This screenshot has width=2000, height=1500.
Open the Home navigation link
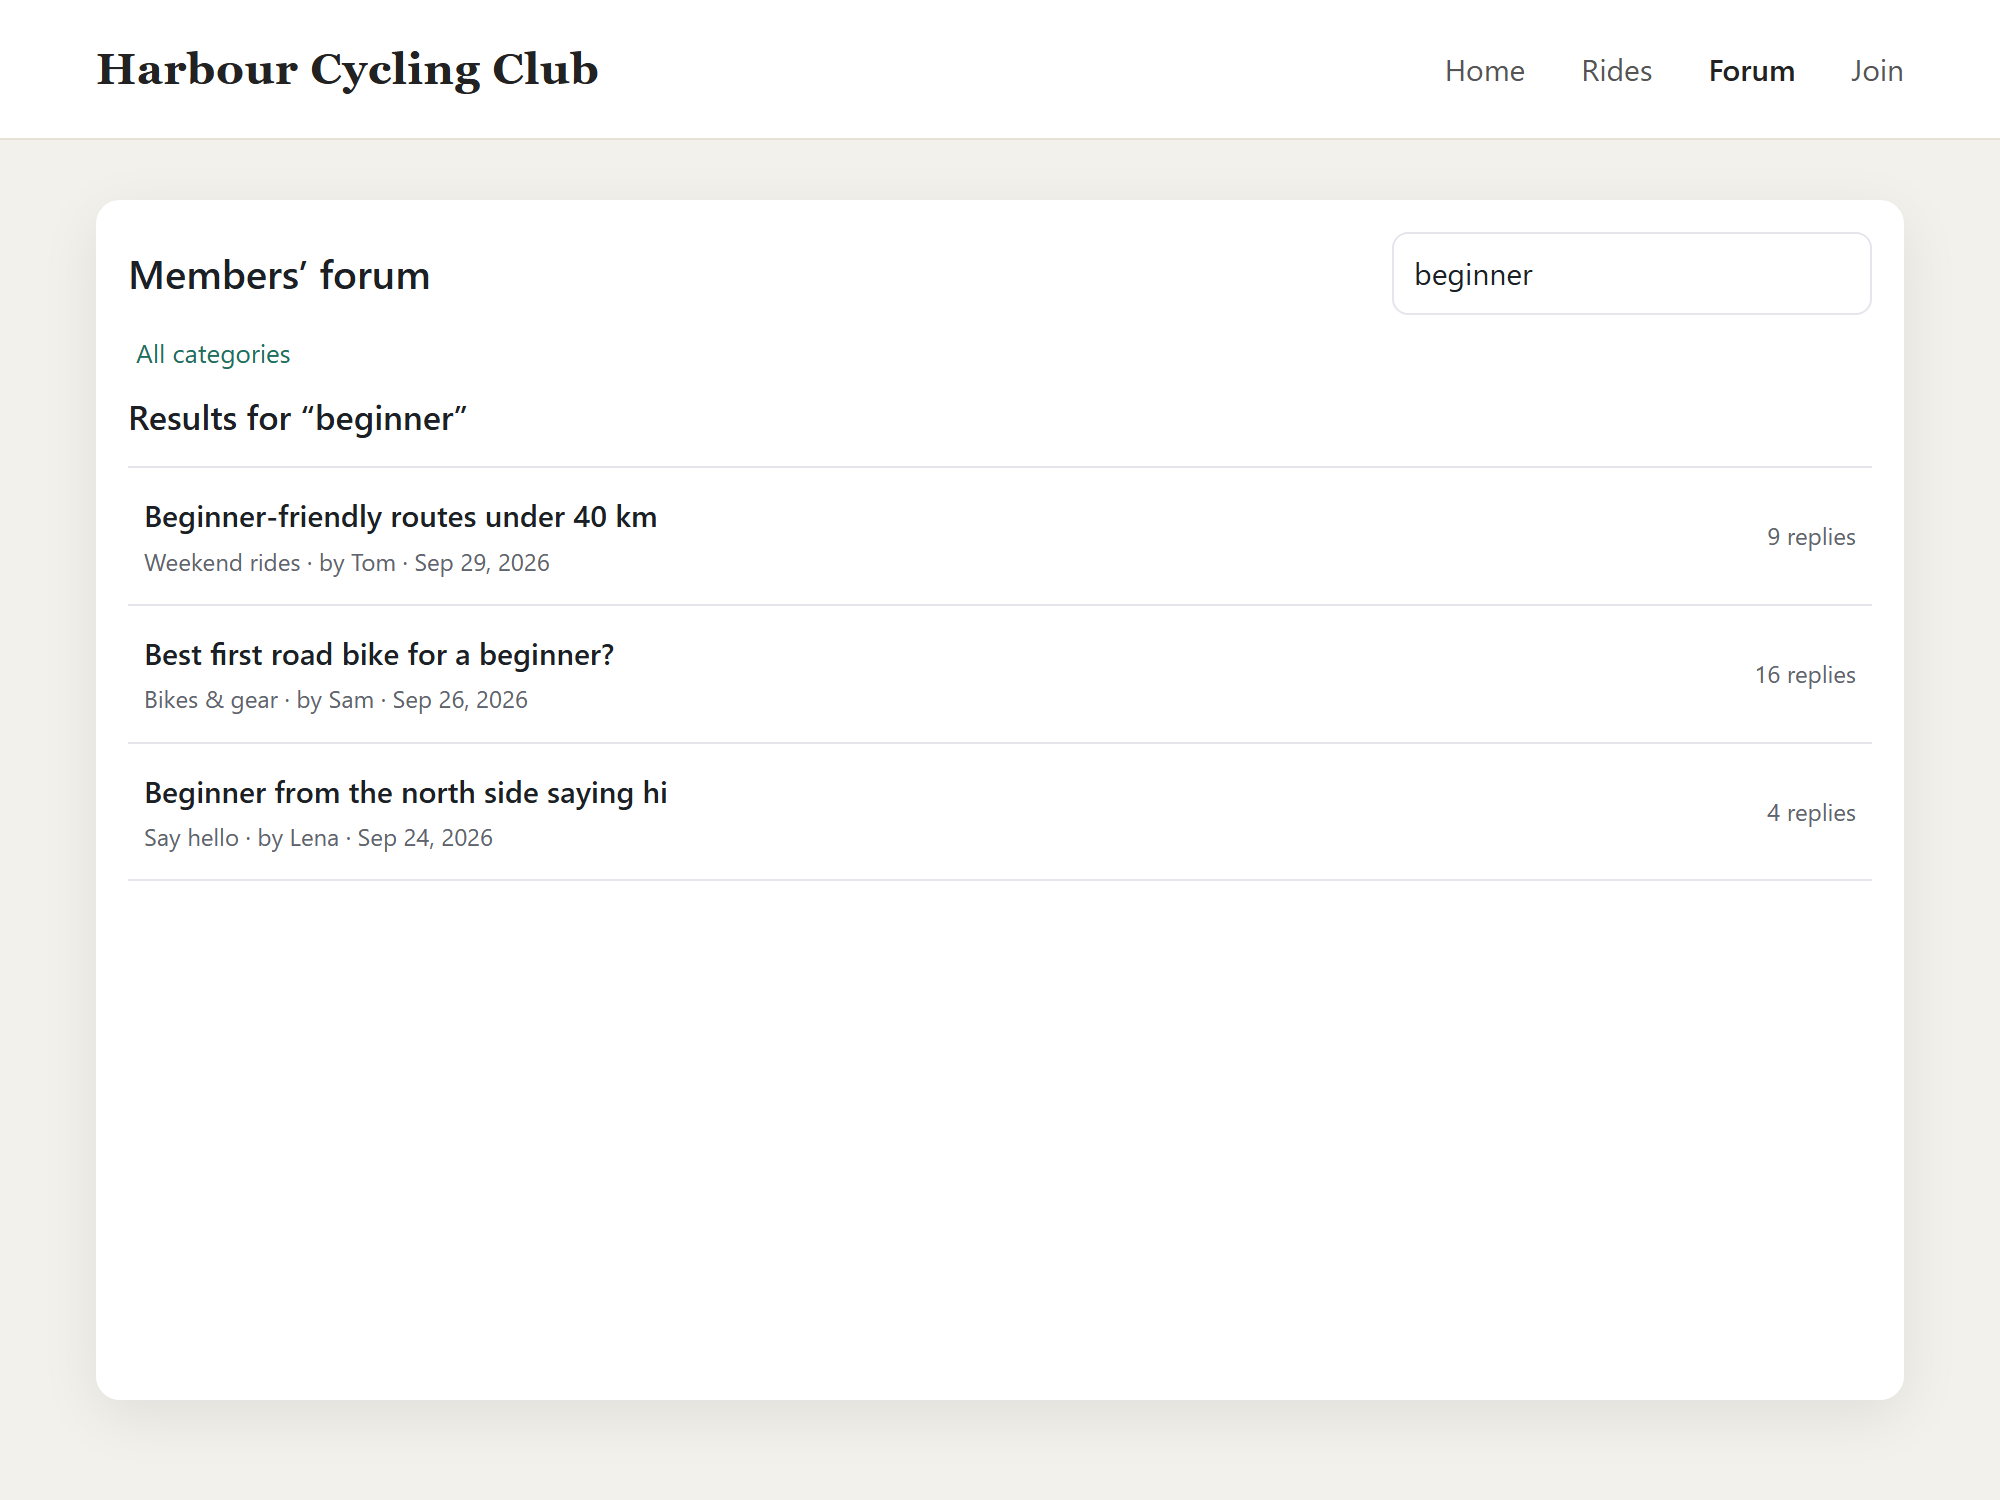click(1484, 71)
